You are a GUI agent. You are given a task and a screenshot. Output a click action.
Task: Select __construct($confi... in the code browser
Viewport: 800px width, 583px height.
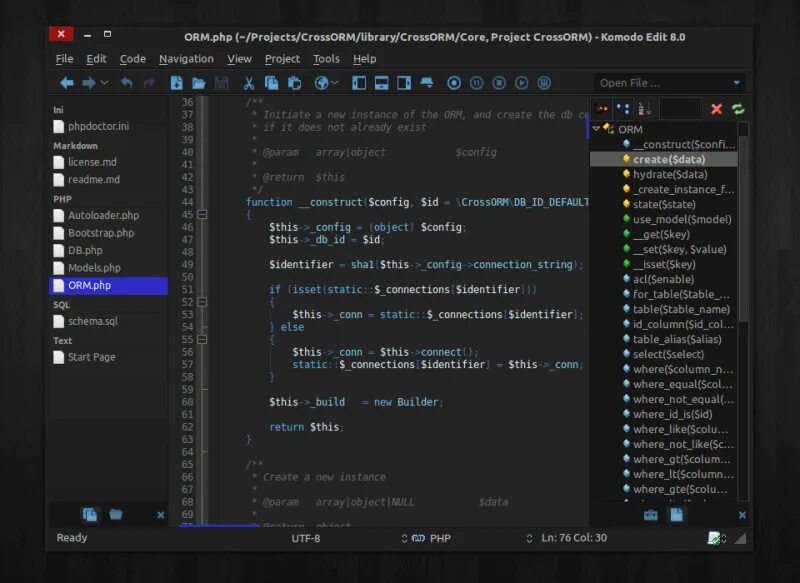point(665,144)
